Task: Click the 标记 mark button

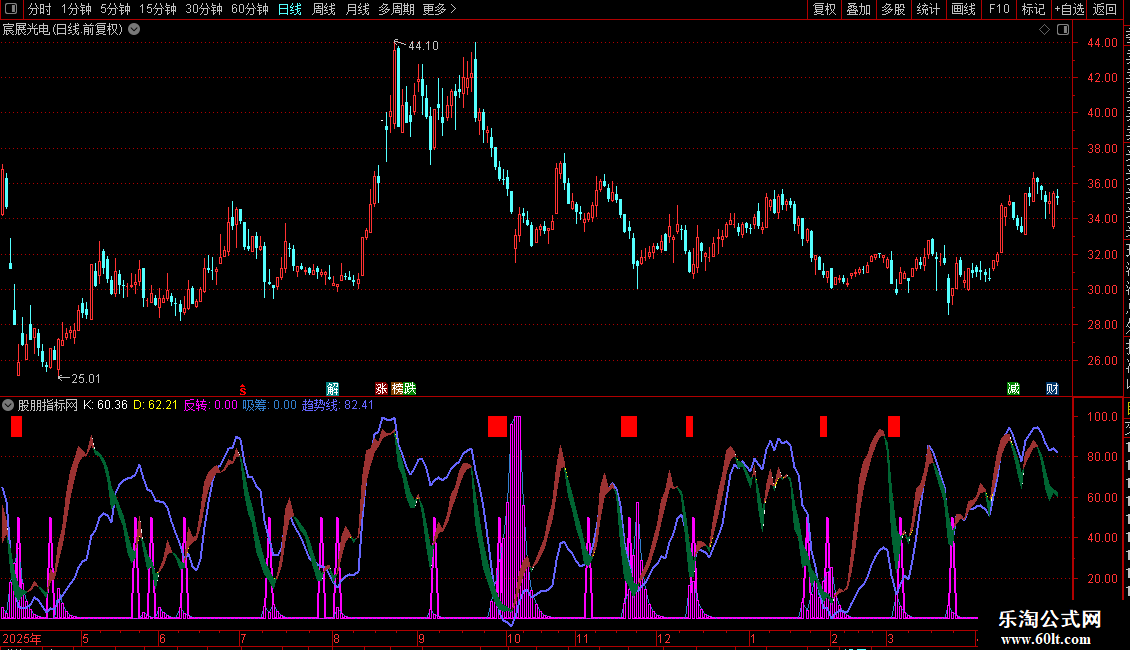Action: click(1033, 9)
